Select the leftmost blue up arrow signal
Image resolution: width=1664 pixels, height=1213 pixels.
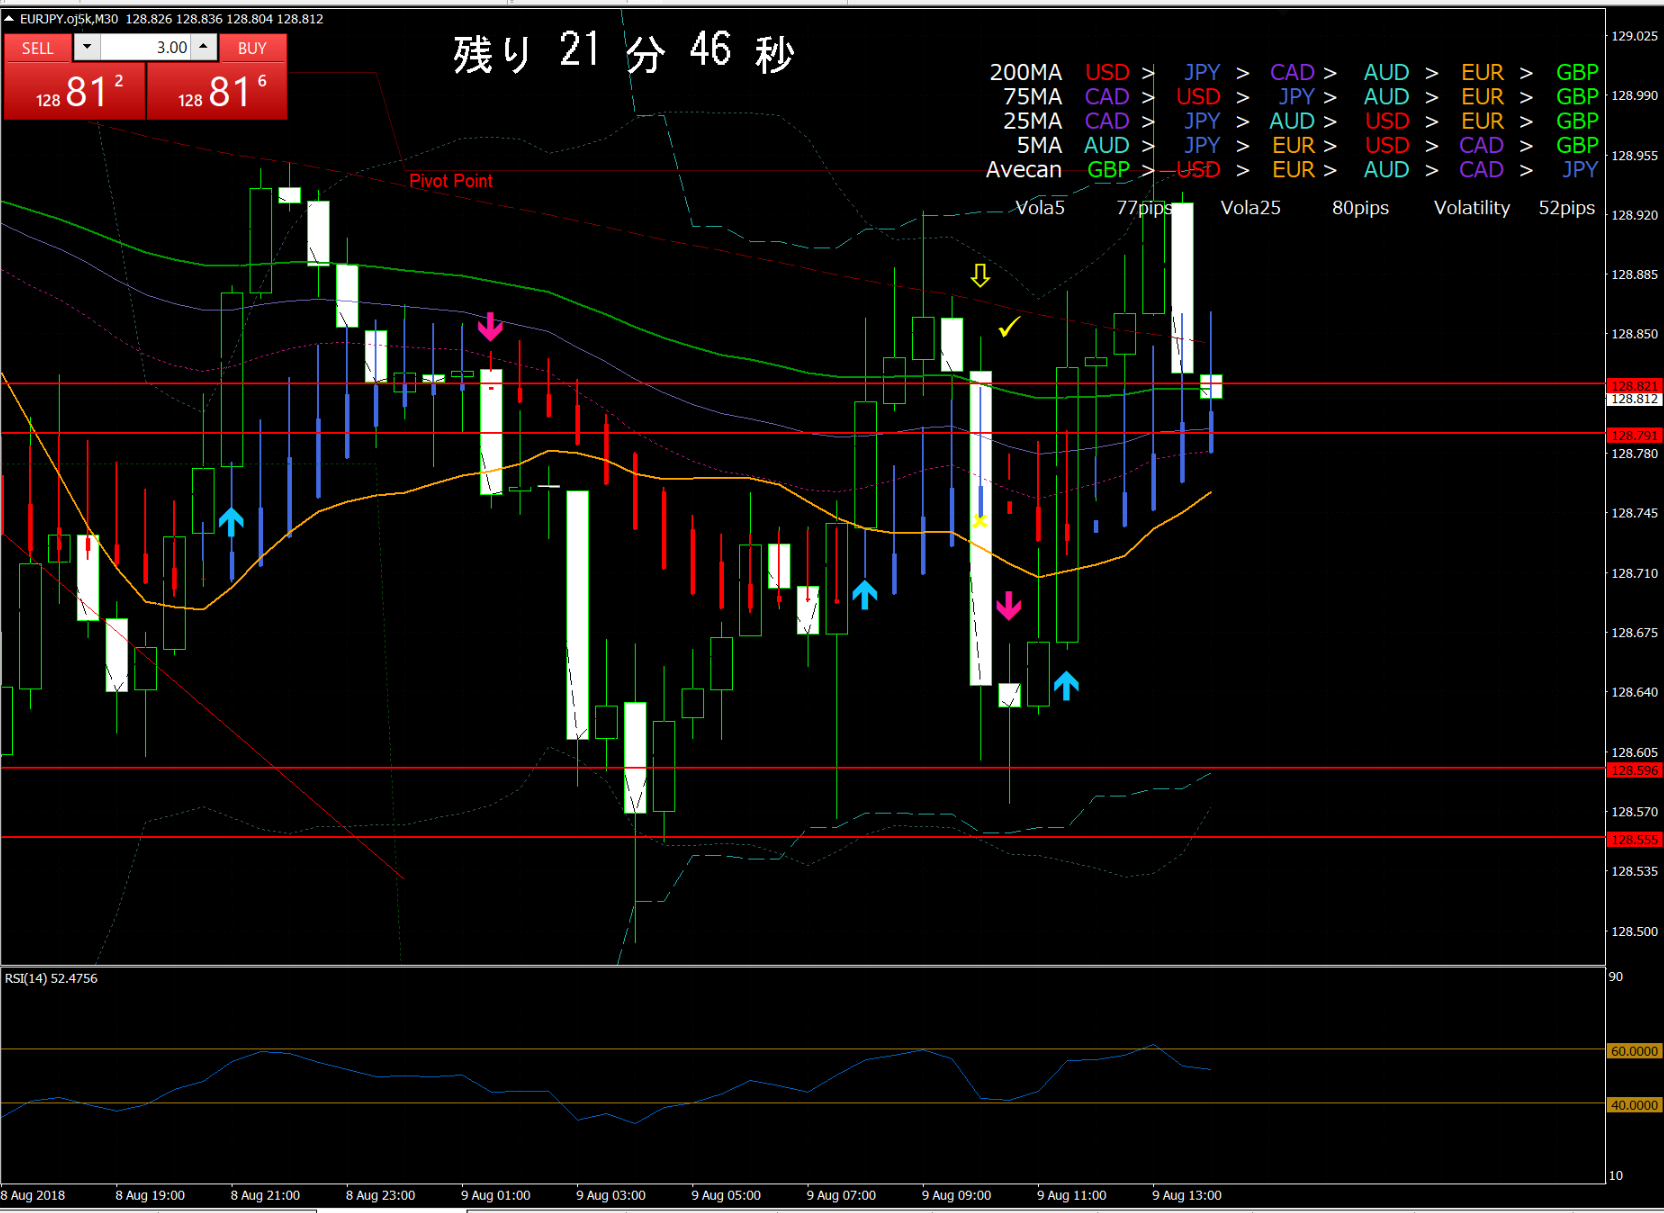pos(231,521)
